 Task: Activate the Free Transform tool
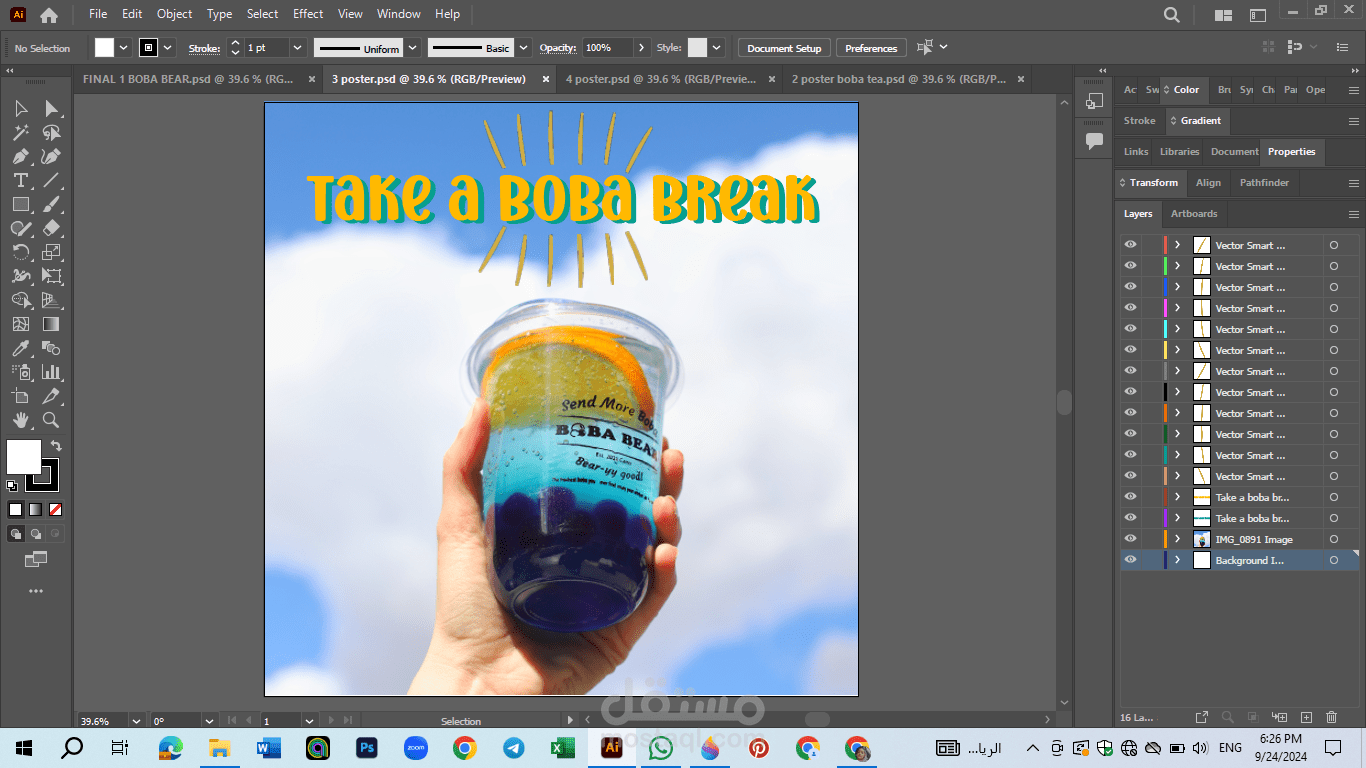point(52,276)
